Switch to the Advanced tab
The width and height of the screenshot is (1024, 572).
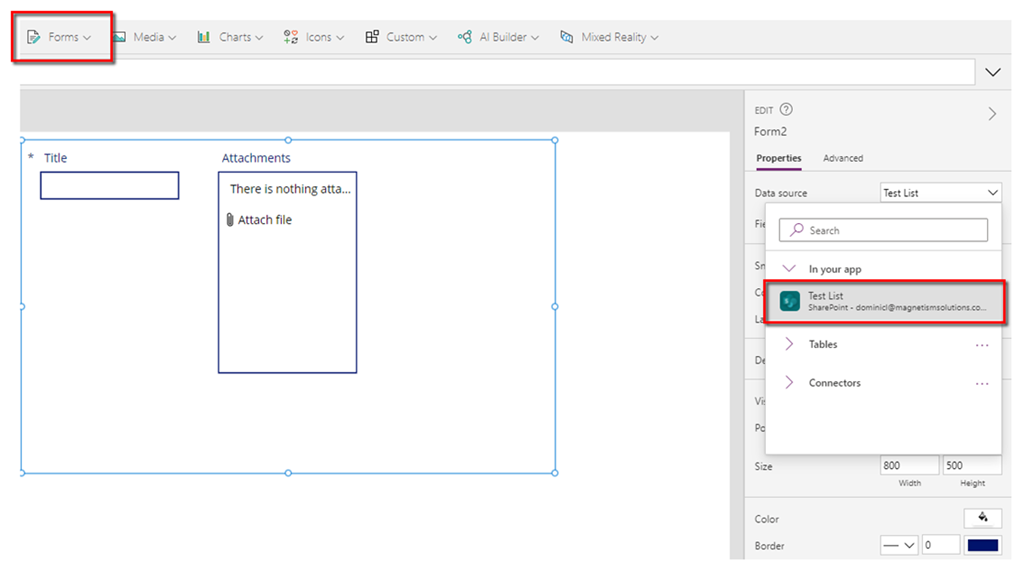[x=842, y=158]
